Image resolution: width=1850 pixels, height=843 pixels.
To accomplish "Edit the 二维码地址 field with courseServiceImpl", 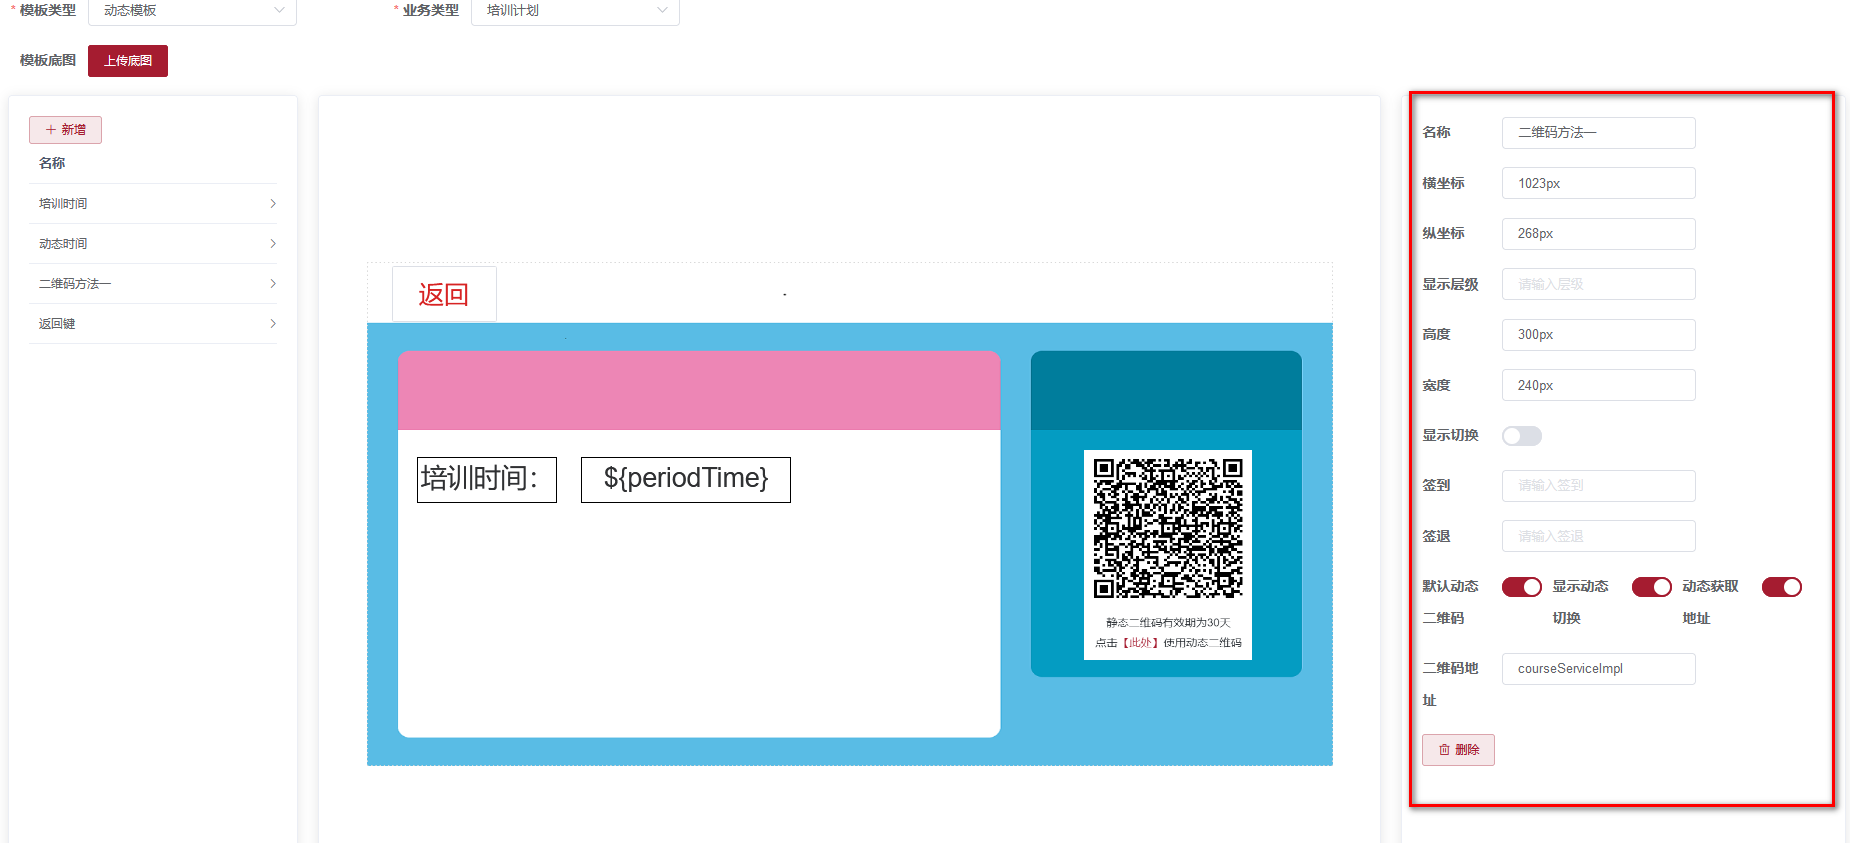I will tap(1598, 669).
